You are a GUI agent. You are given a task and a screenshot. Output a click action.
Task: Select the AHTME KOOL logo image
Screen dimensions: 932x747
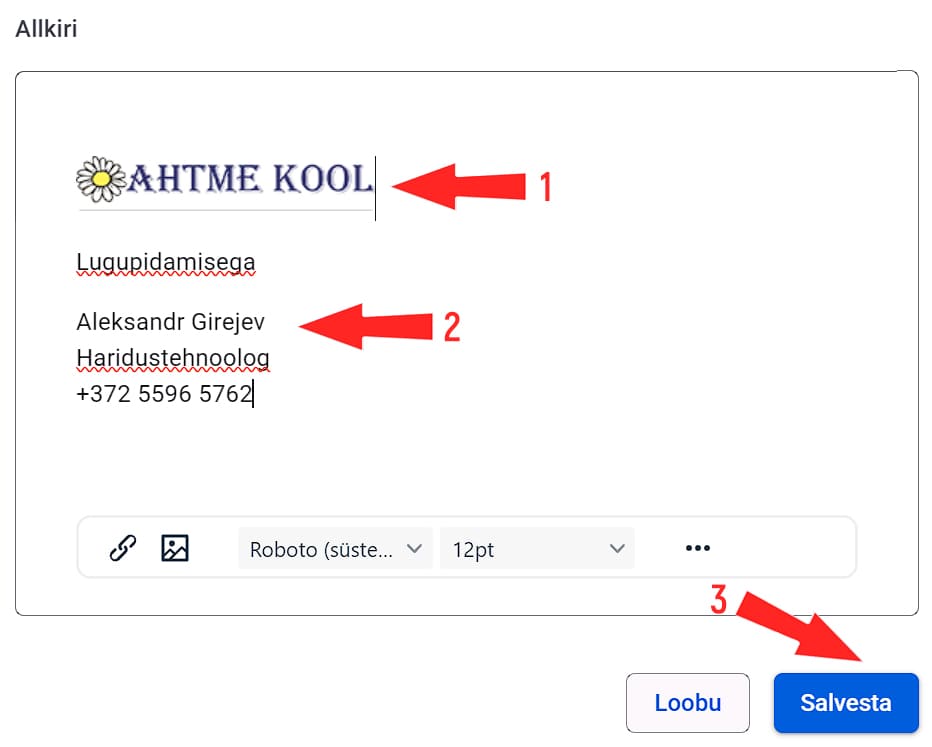tap(225, 181)
